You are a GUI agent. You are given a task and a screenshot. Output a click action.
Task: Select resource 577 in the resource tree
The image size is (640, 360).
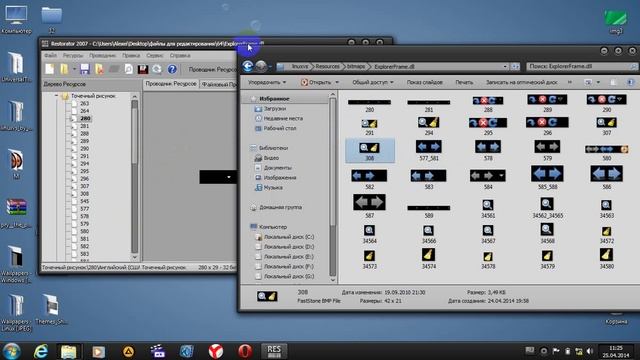pos(84,209)
